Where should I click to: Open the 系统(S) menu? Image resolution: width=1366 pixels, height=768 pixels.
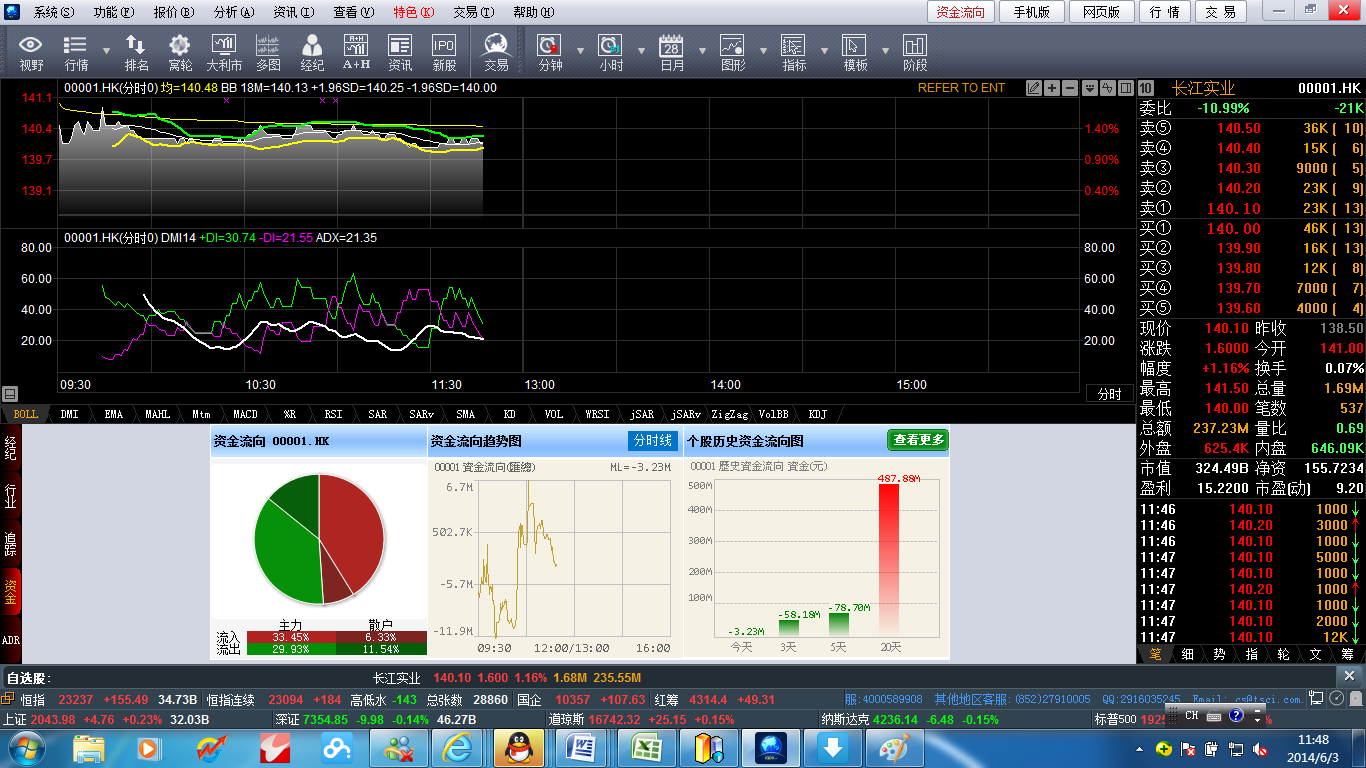[x=53, y=12]
